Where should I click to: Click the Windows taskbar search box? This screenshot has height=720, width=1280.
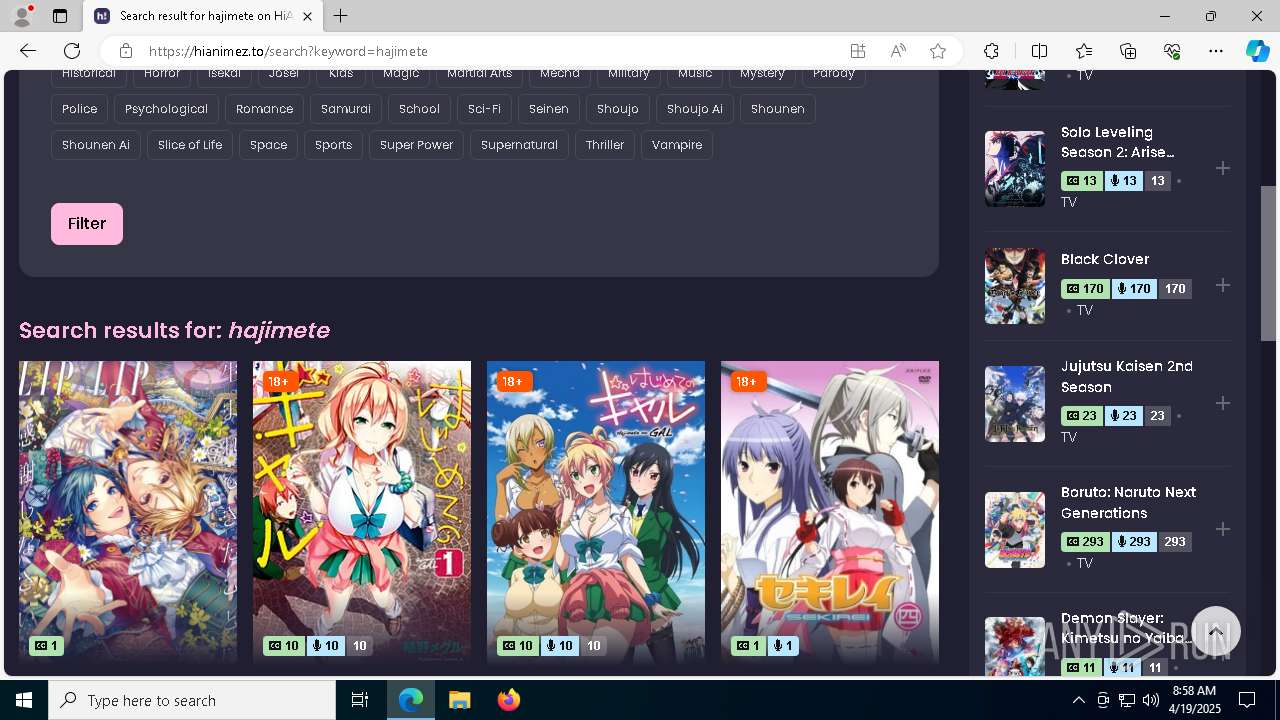[192, 700]
